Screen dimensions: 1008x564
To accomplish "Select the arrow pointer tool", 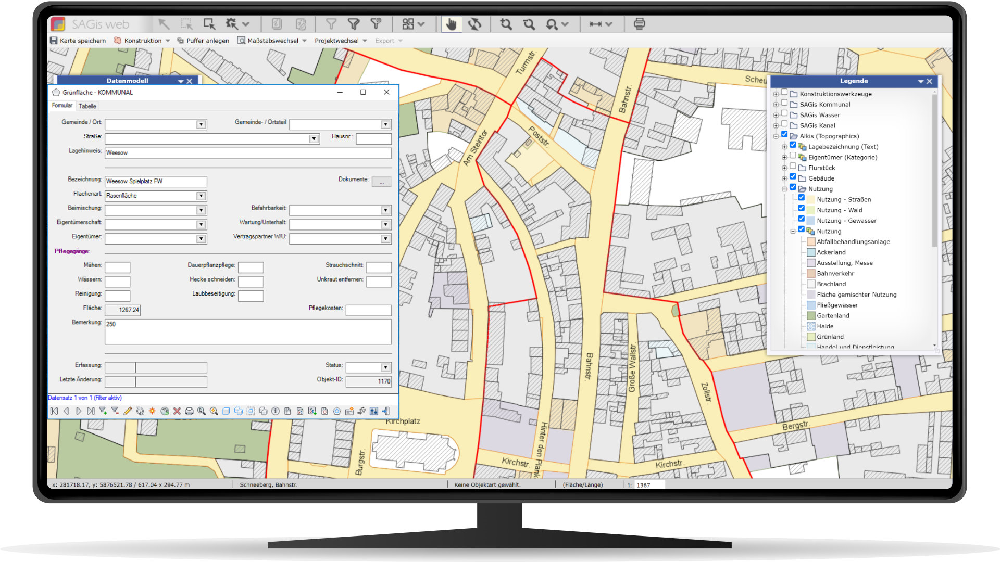I will (163, 23).
